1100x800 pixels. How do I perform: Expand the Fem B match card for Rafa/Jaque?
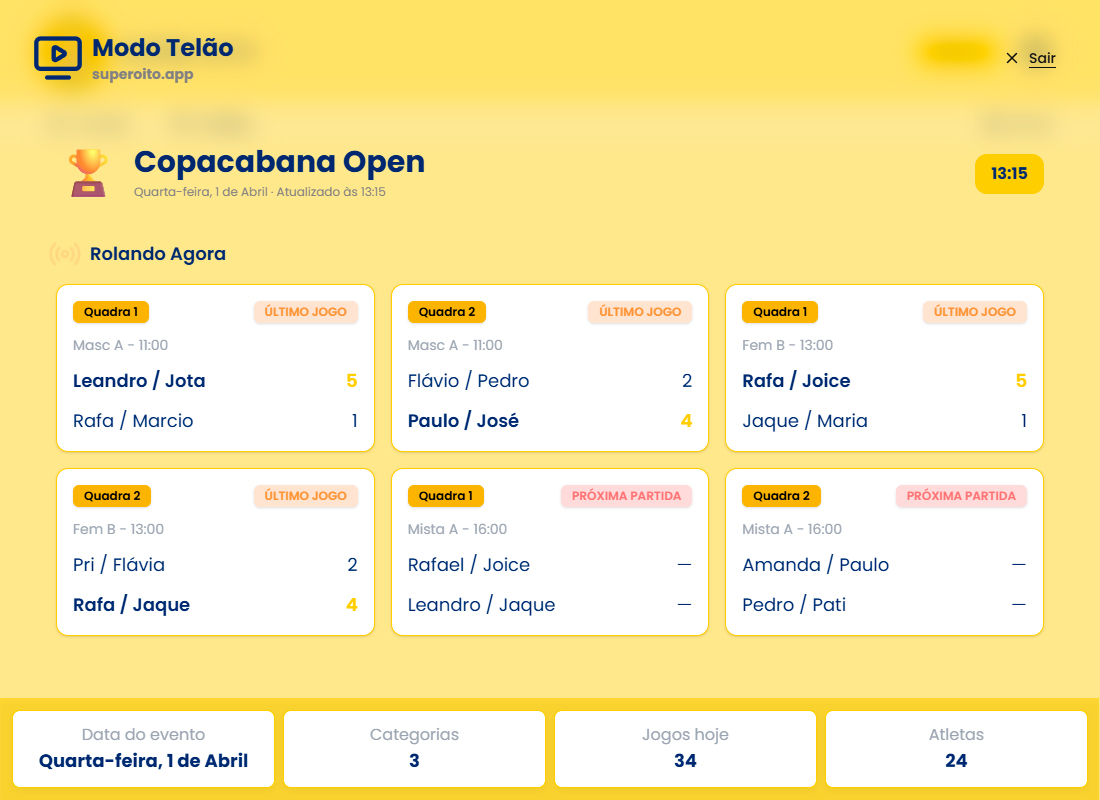[215, 552]
